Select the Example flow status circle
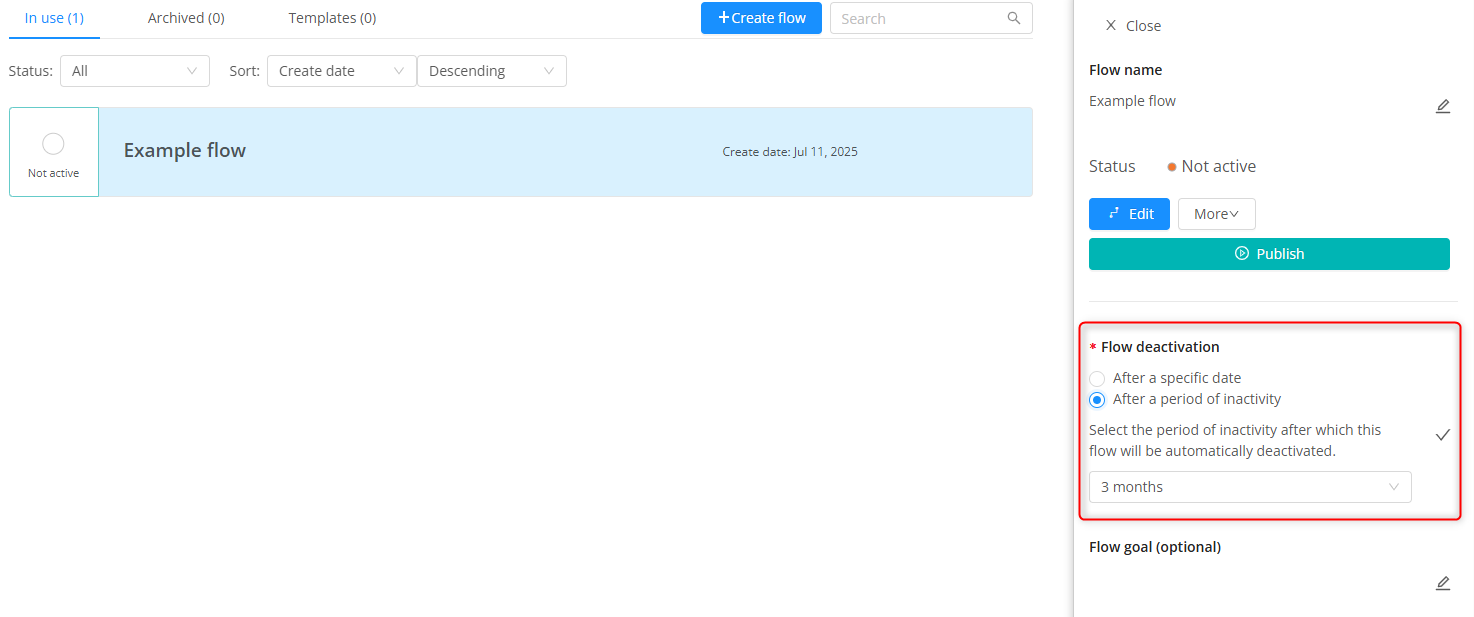The image size is (1474, 617). 54,144
